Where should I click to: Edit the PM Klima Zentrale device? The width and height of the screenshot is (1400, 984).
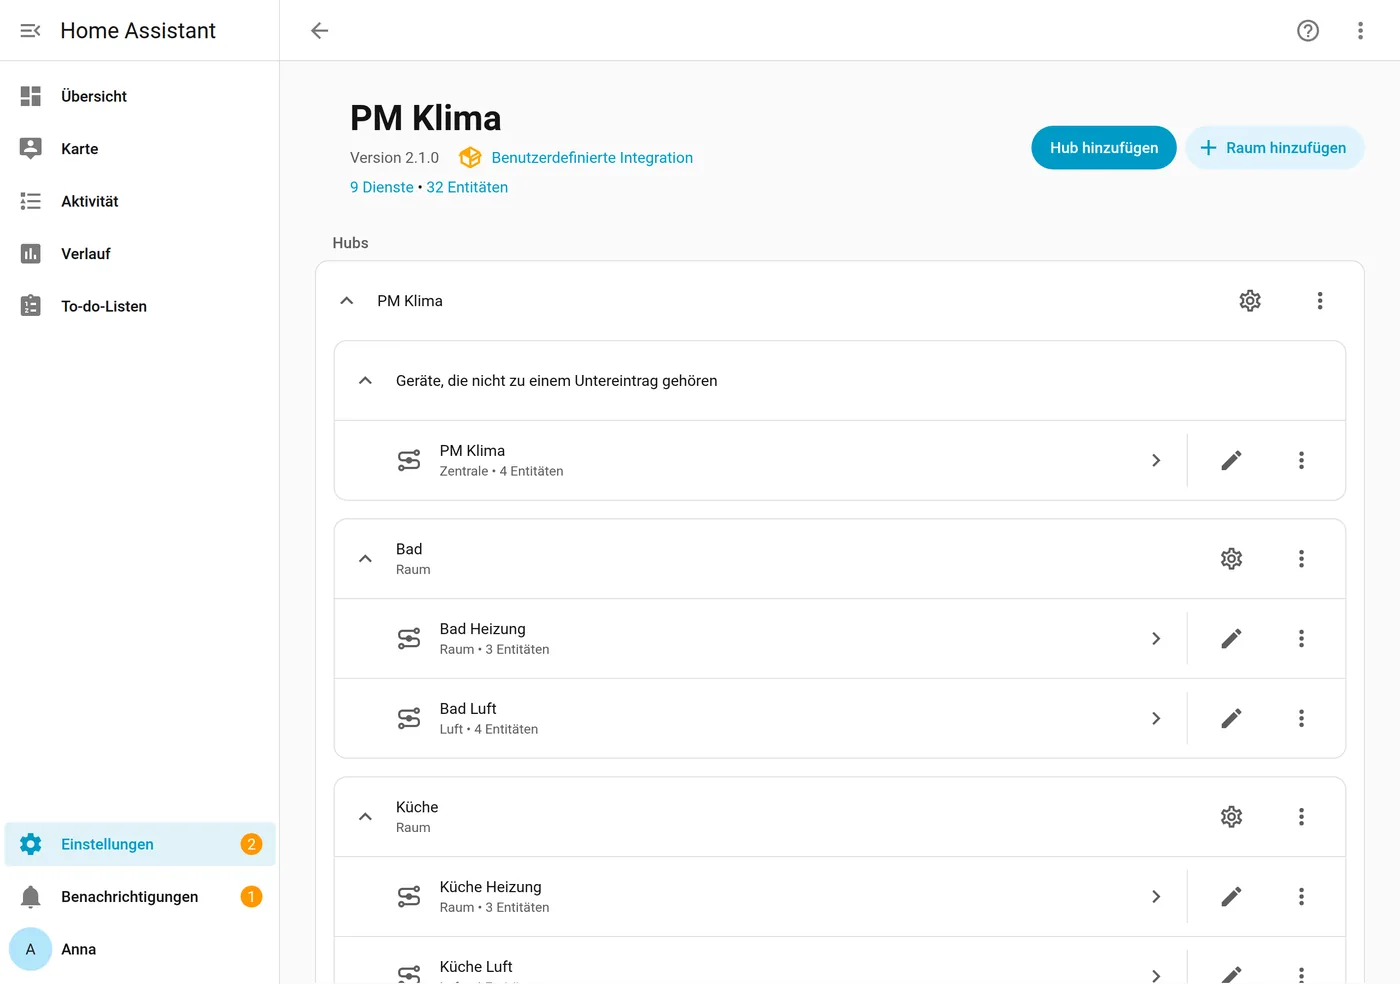click(1231, 460)
